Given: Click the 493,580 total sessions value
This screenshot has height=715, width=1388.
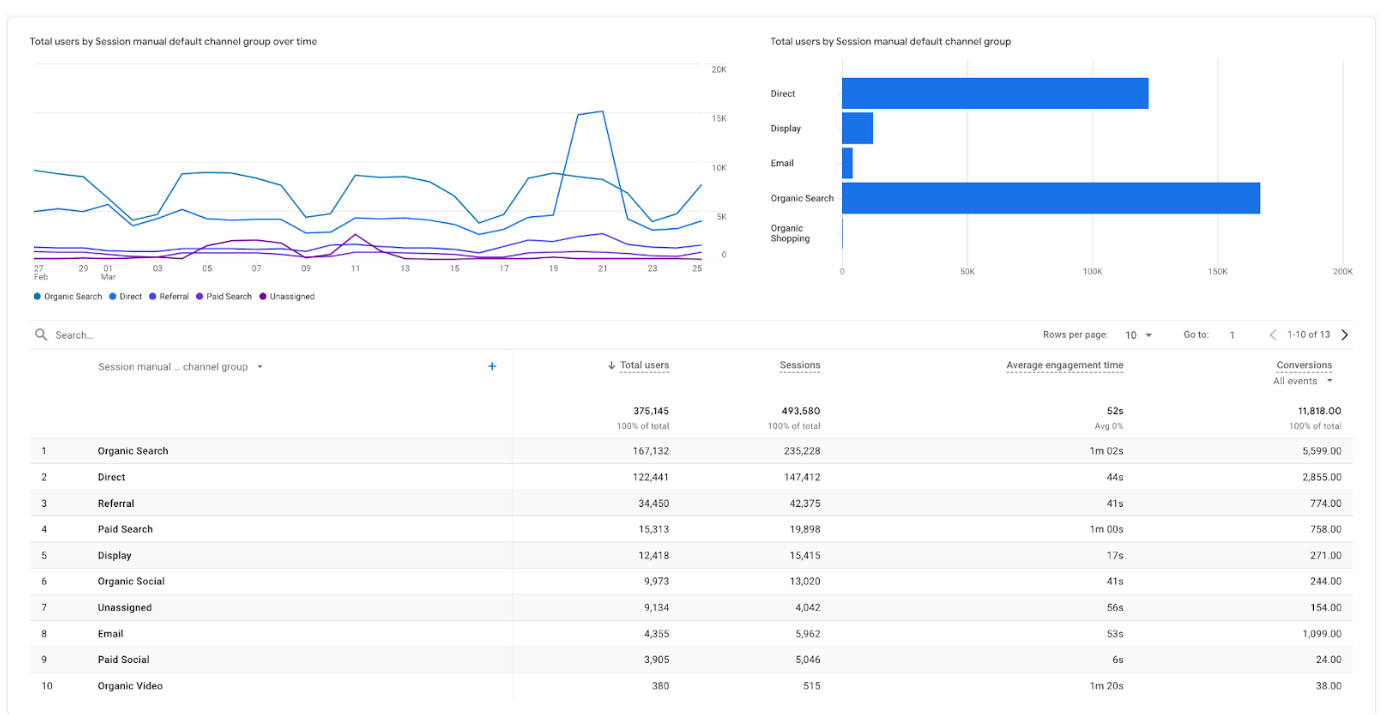Looking at the screenshot, I should click(801, 411).
